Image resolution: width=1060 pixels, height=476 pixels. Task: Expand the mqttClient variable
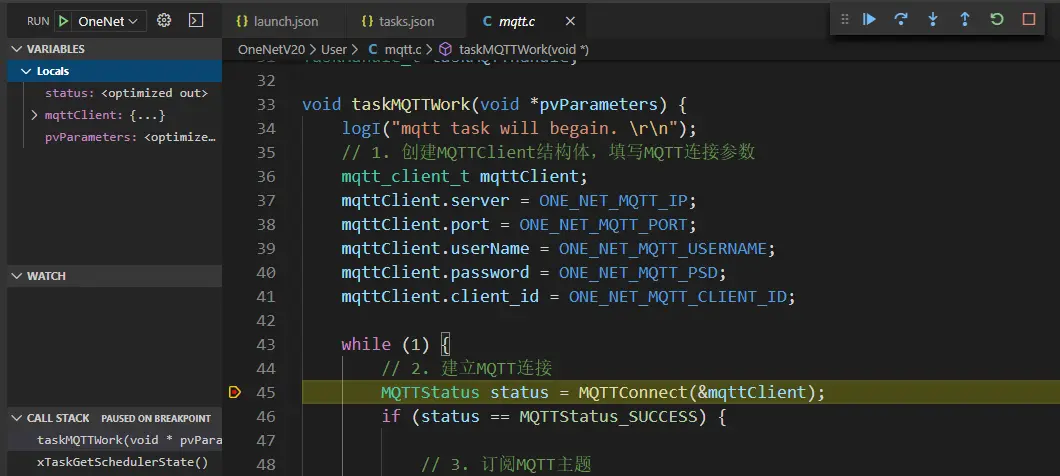click(x=35, y=115)
